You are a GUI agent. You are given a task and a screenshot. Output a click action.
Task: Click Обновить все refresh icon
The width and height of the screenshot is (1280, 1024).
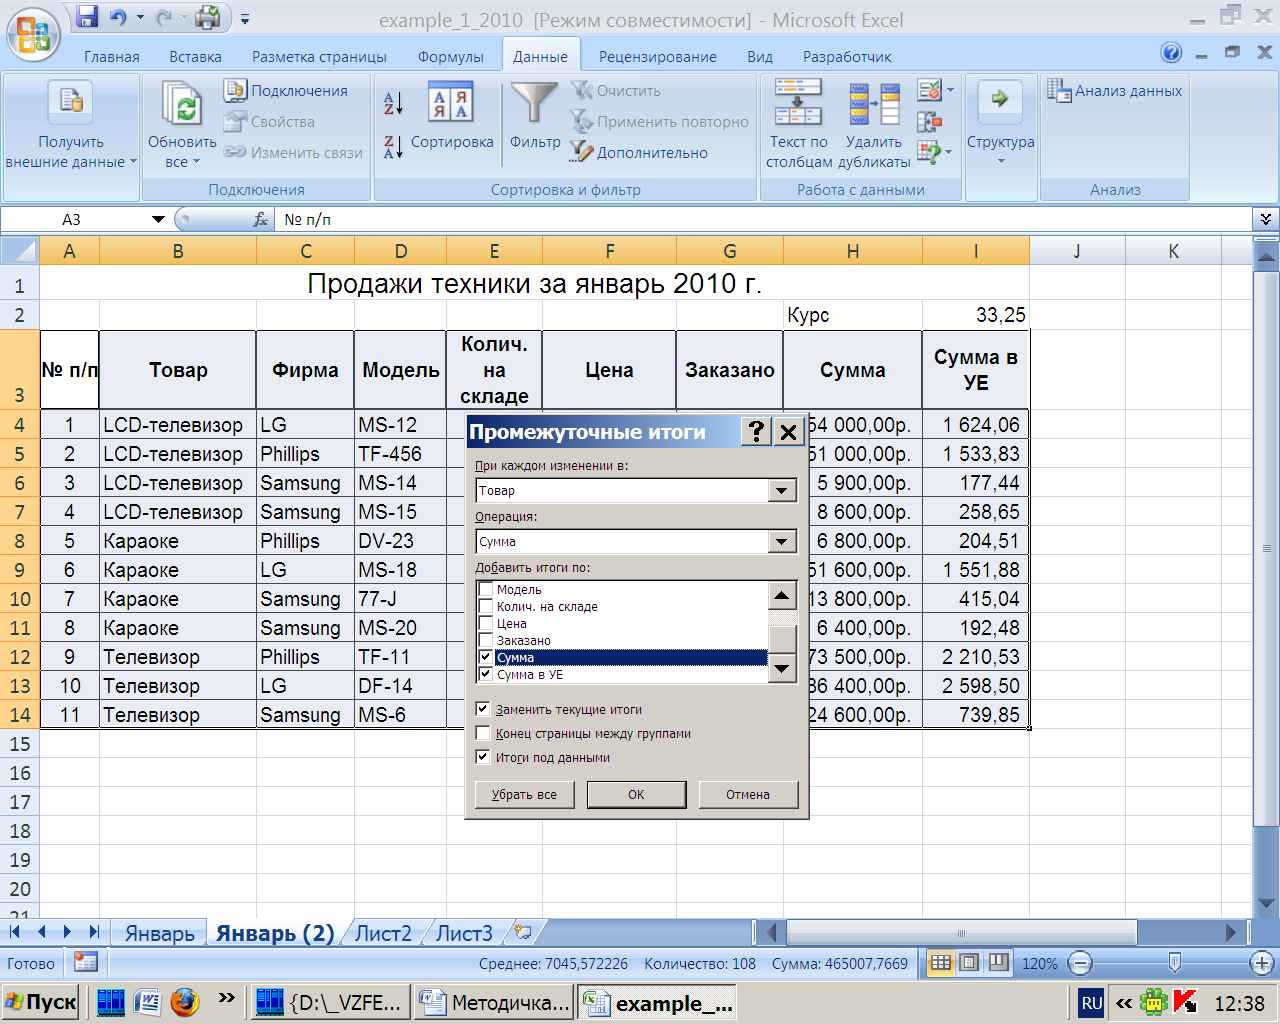[183, 103]
